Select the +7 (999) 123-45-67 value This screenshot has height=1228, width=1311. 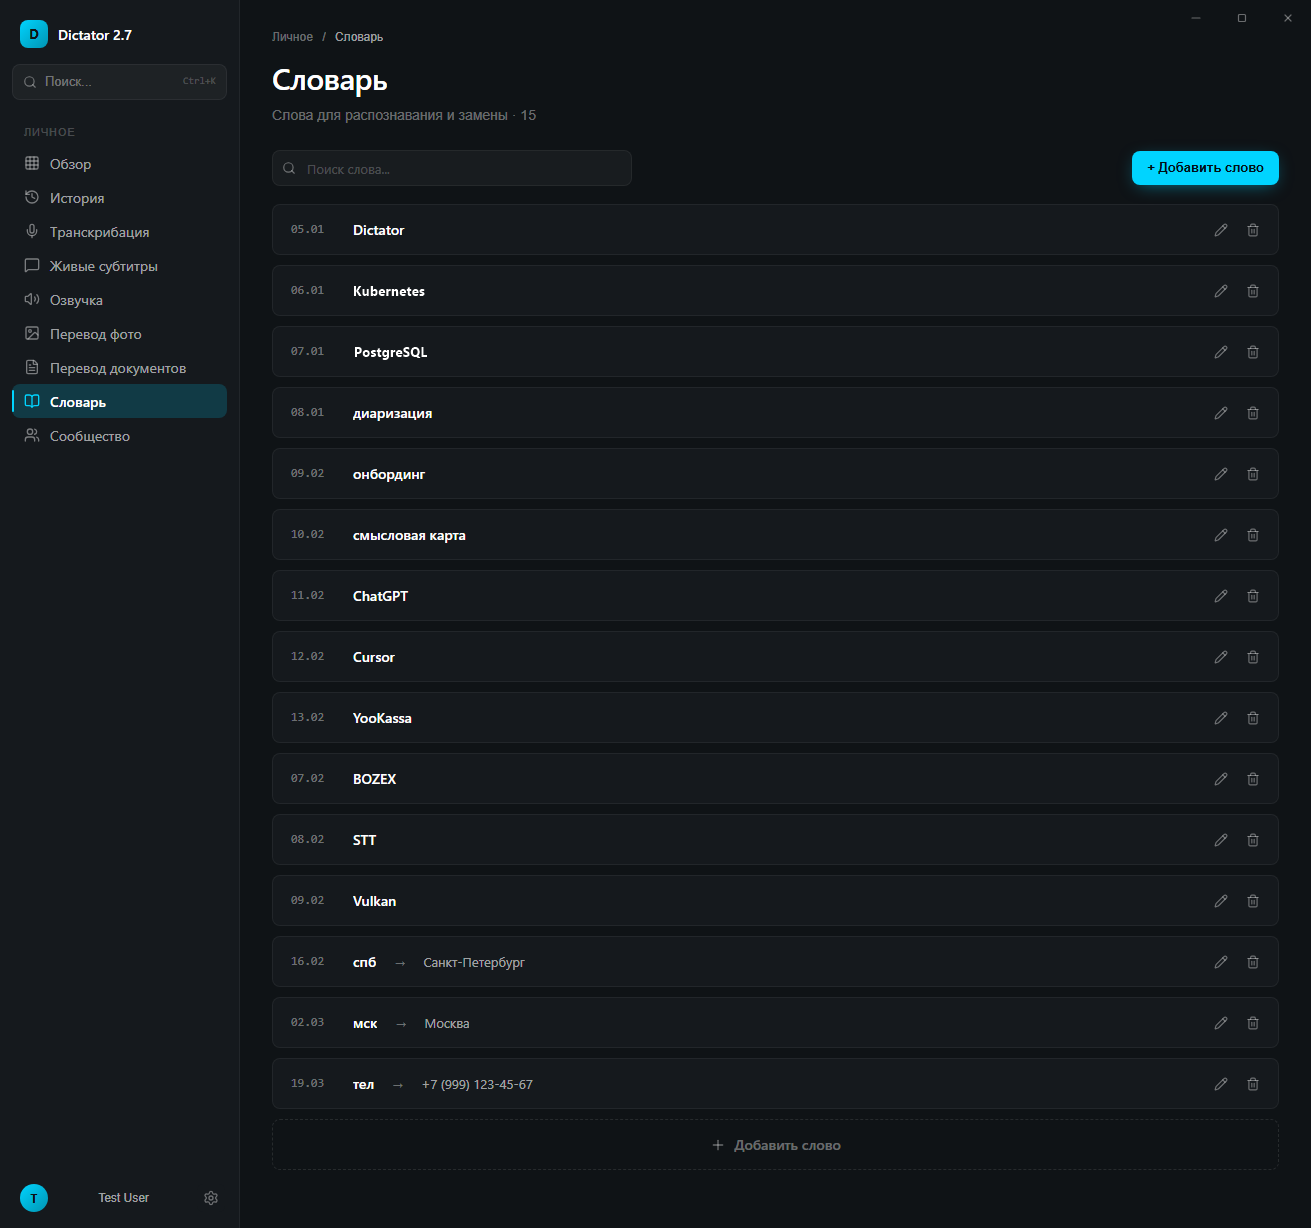(477, 1085)
